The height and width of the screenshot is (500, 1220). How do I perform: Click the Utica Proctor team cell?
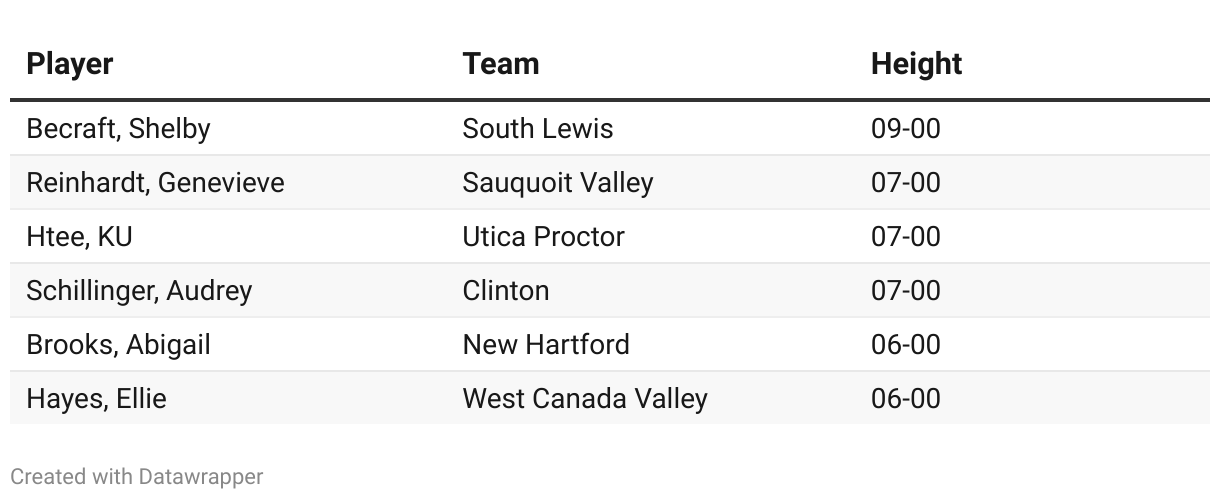point(544,237)
